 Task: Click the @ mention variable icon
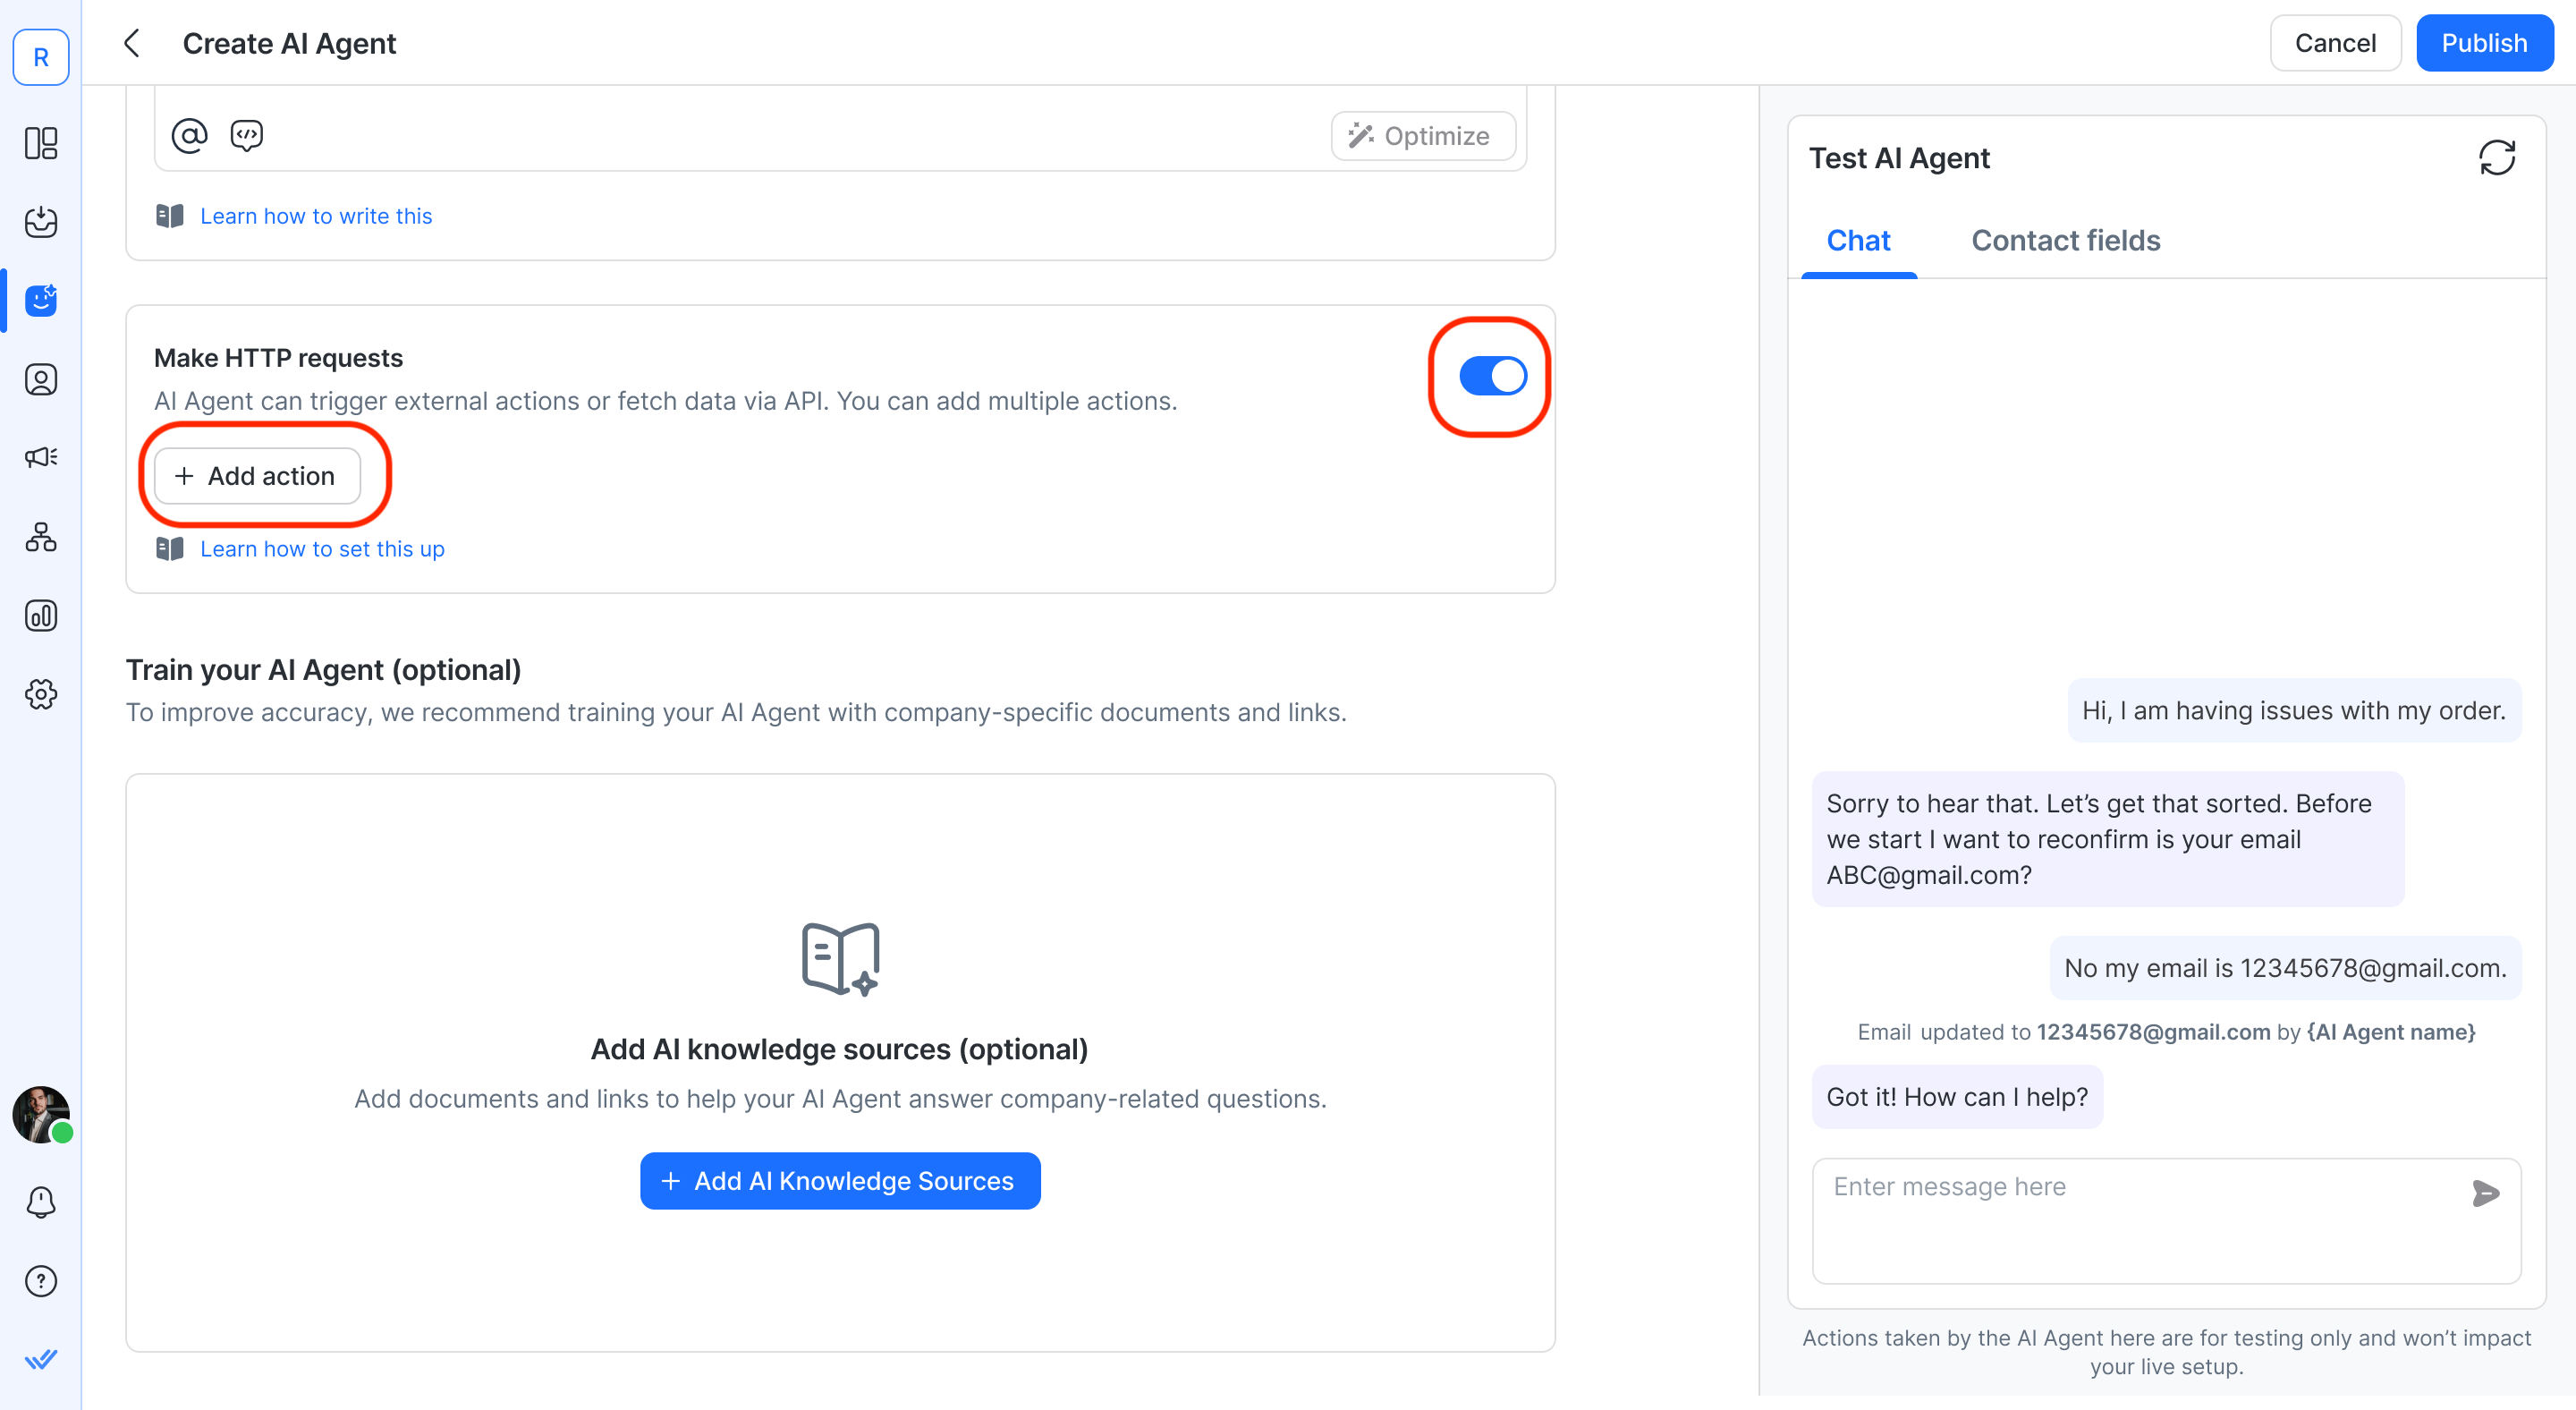point(189,135)
